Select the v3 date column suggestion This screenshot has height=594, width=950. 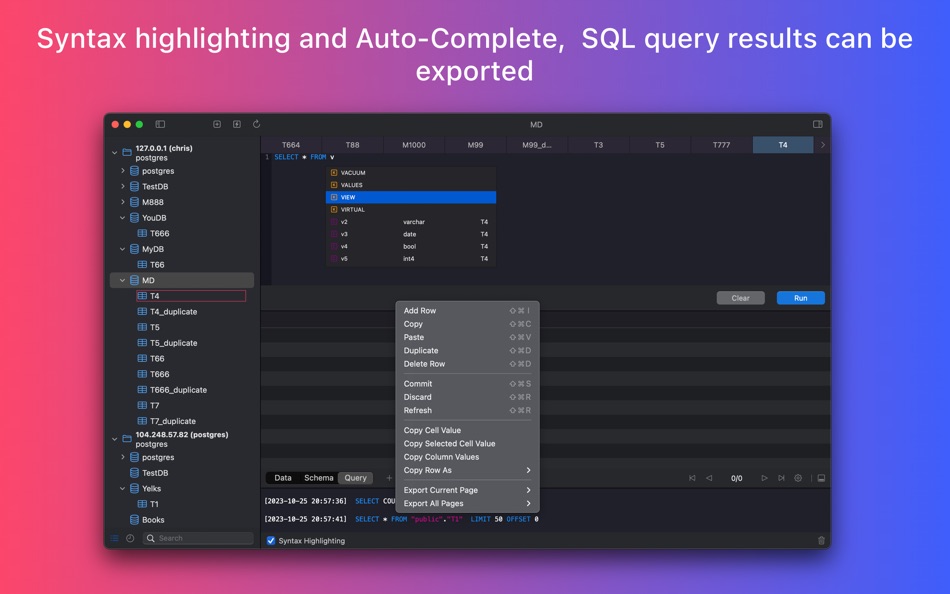coord(411,234)
